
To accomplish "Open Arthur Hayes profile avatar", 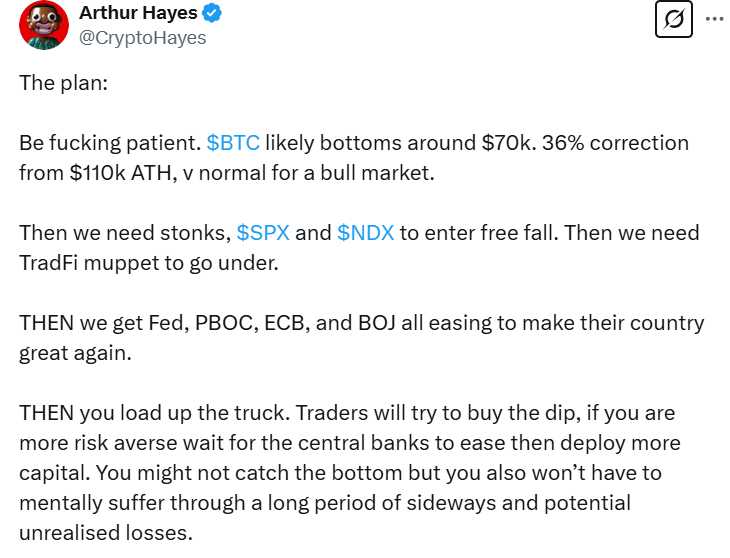I will click(44, 25).
